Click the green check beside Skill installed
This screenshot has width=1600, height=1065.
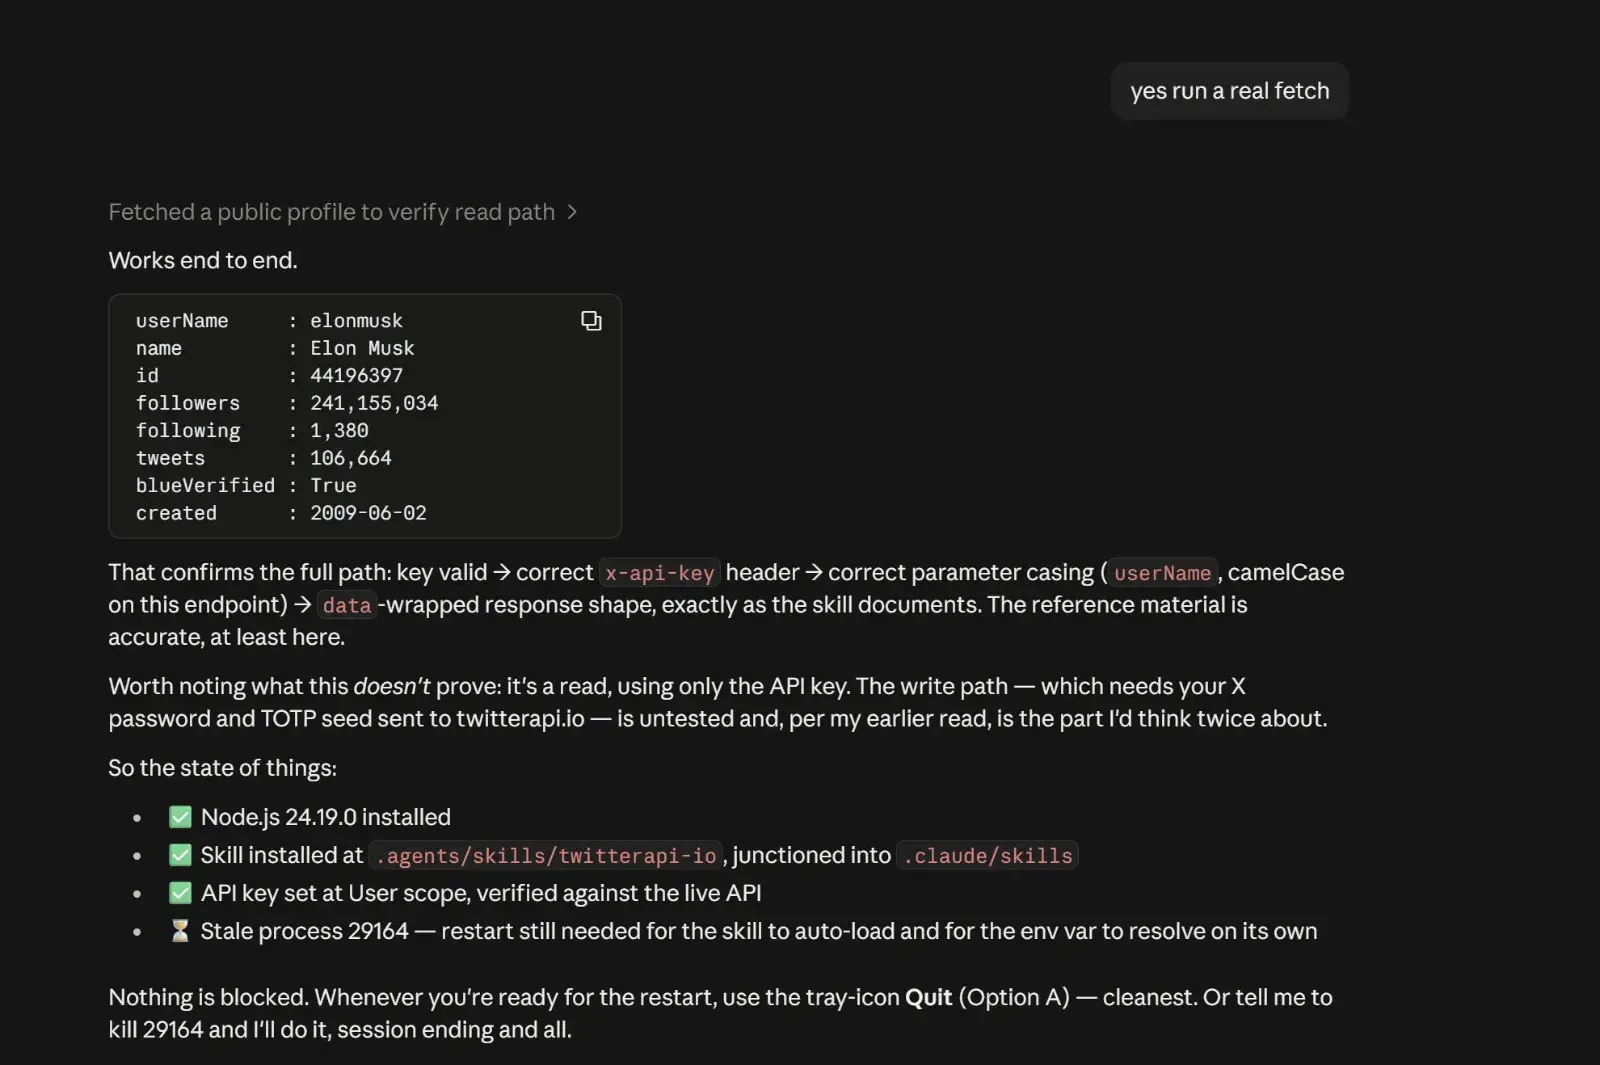point(180,855)
